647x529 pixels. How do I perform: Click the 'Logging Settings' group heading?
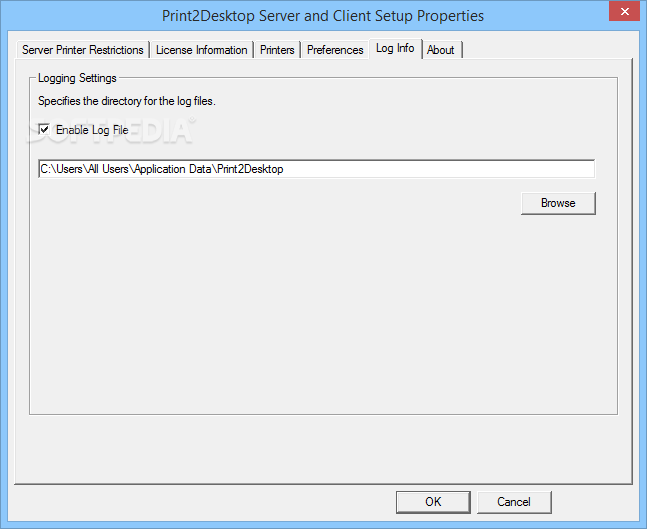pos(77,78)
